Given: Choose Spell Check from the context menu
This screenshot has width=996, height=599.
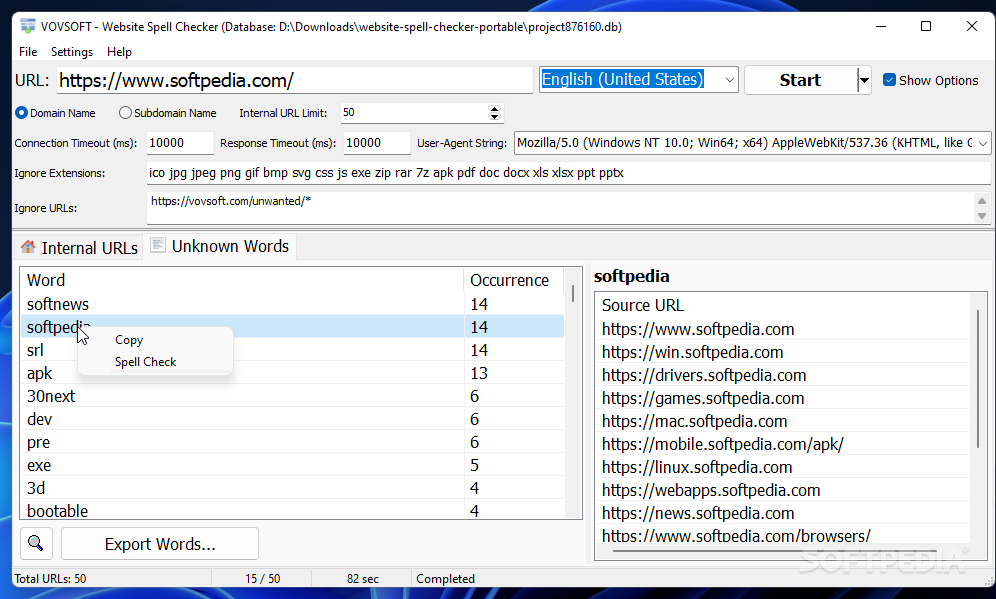Looking at the screenshot, I should pos(155,361).
